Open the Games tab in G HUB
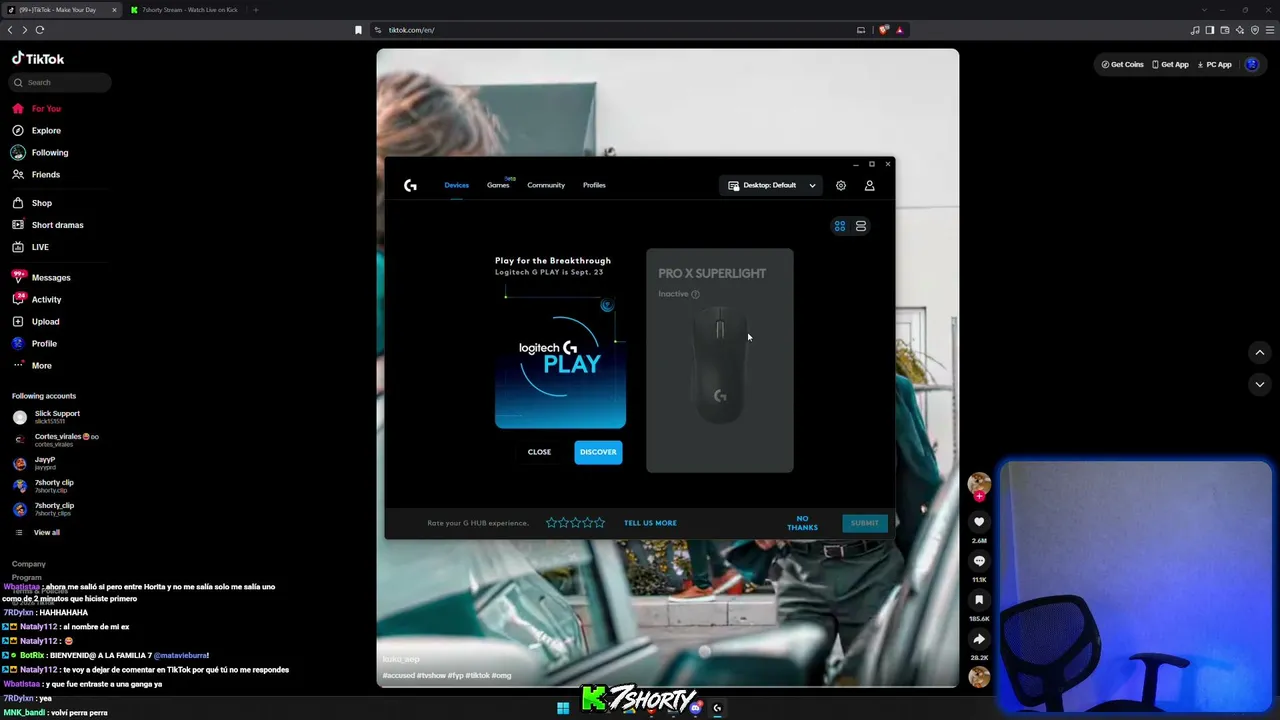 [x=498, y=185]
